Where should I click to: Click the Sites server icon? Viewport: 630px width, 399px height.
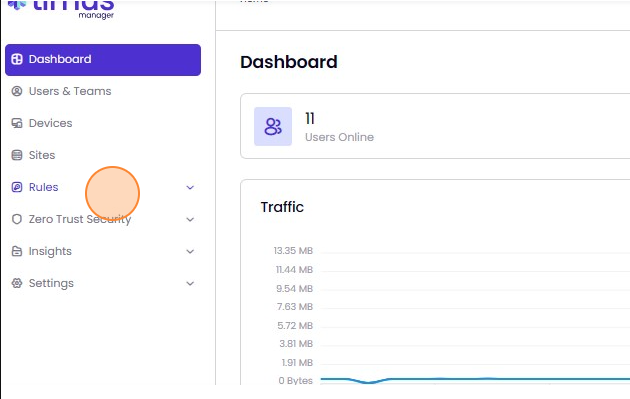[x=17, y=155]
